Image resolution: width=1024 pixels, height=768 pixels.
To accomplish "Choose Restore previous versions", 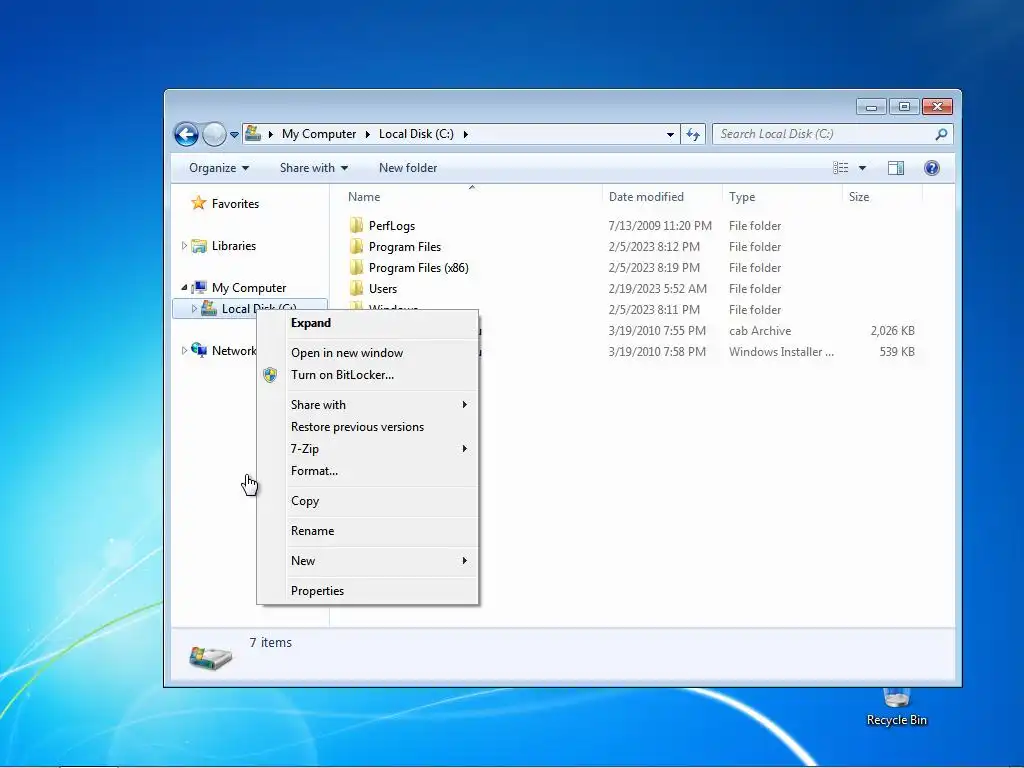I will 368,427.
